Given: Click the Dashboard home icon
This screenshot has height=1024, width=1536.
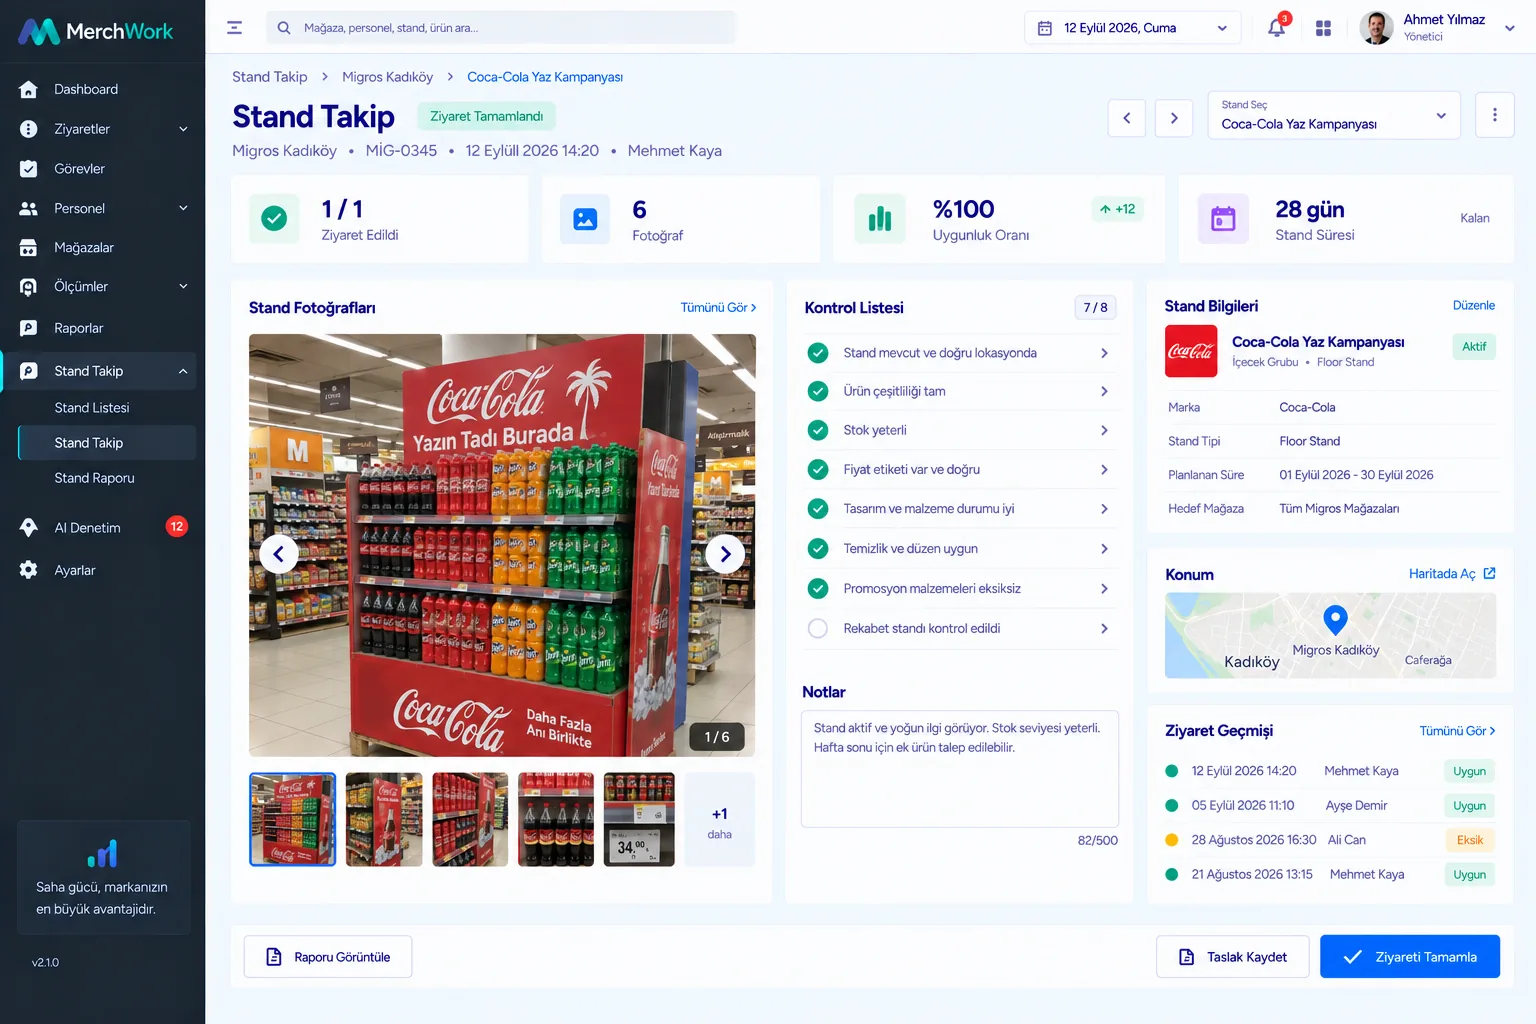Looking at the screenshot, I should tap(29, 89).
